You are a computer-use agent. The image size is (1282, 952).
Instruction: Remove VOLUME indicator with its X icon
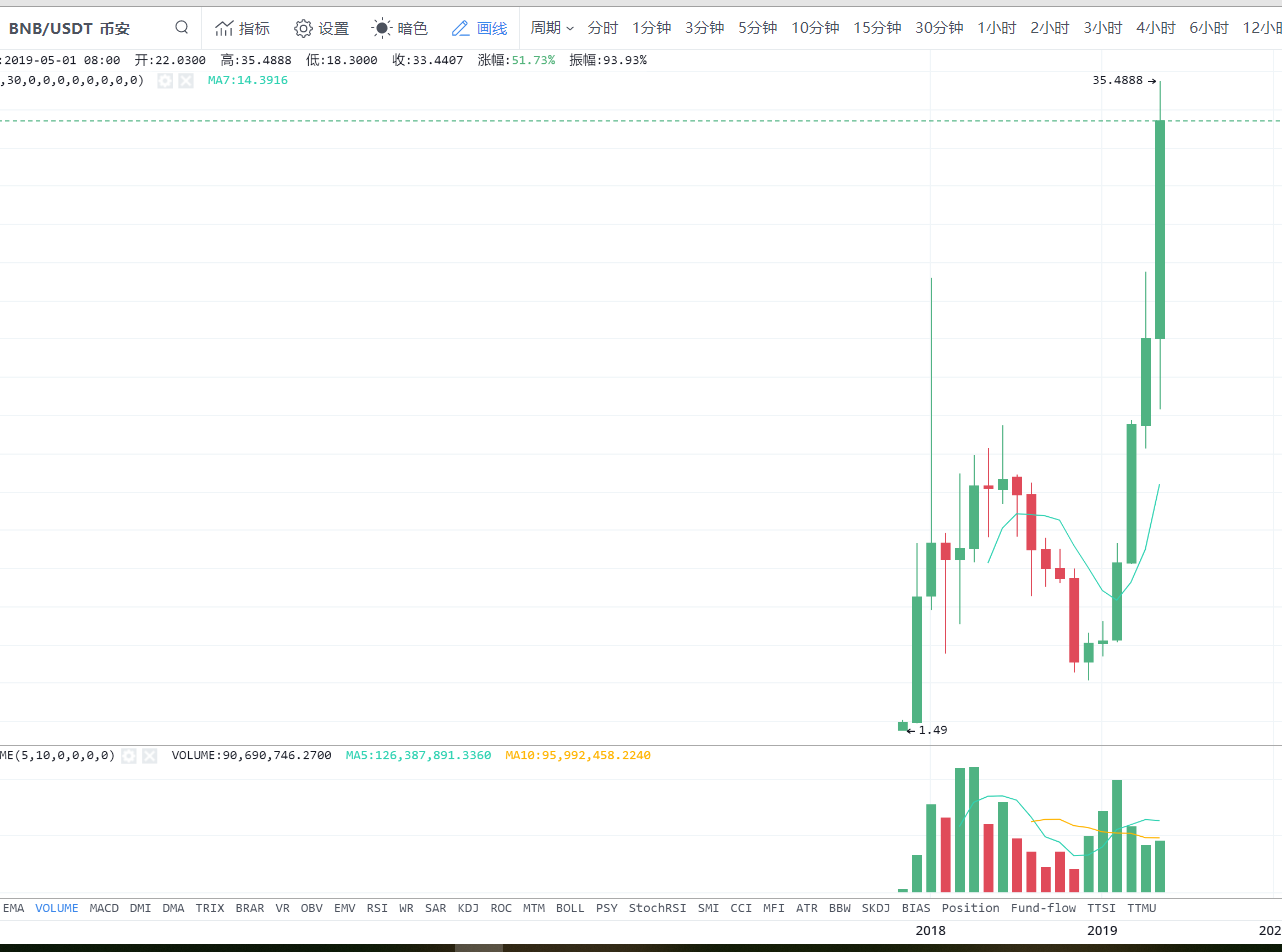click(x=149, y=756)
